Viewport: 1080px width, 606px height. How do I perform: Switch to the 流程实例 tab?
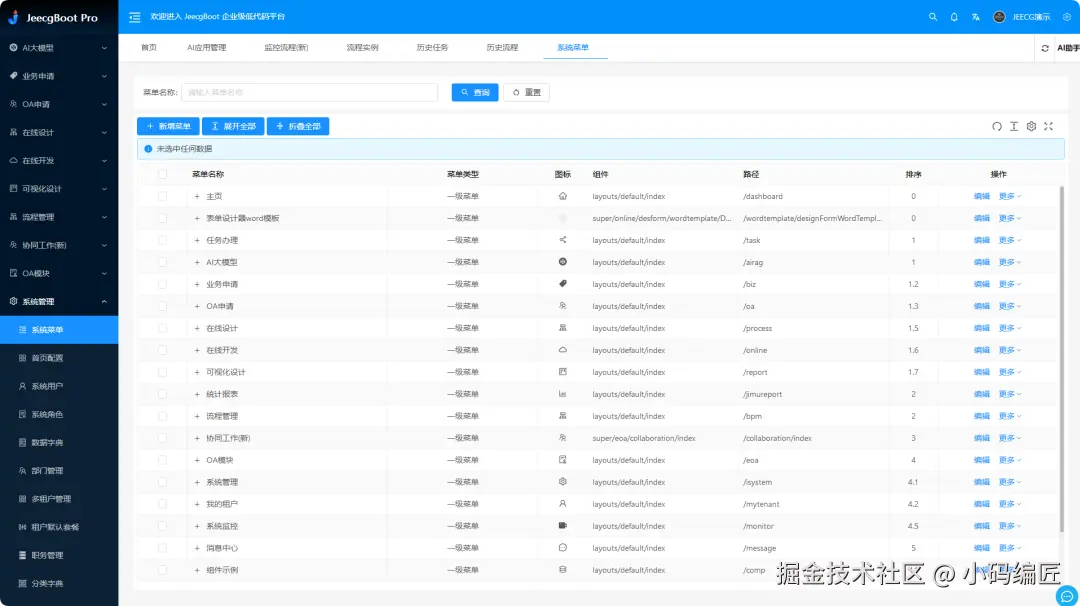(362, 48)
